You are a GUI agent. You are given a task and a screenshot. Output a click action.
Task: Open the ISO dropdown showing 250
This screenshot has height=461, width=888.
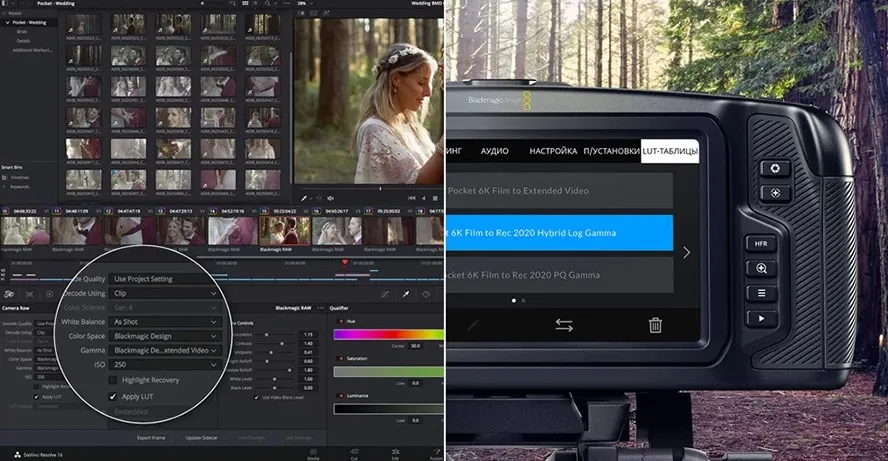pos(165,365)
